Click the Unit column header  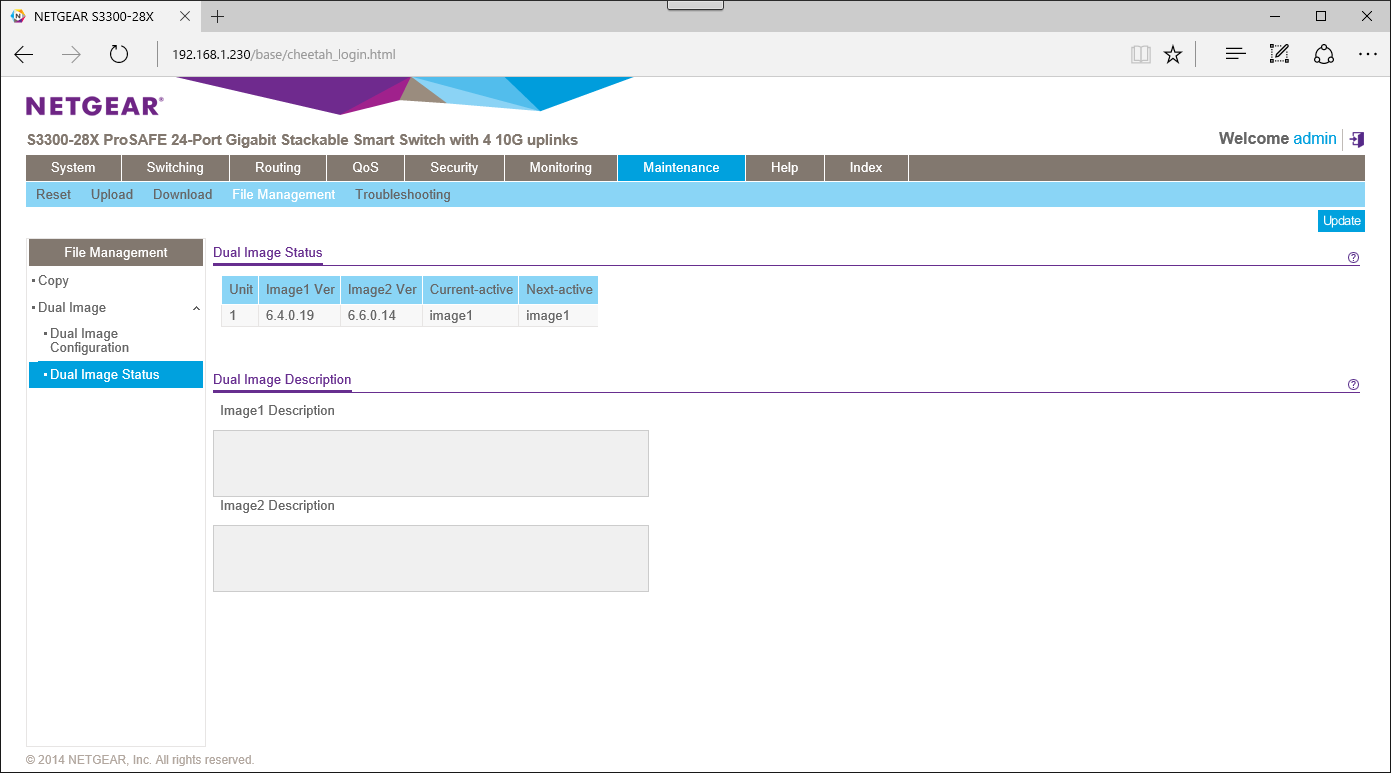click(x=241, y=290)
